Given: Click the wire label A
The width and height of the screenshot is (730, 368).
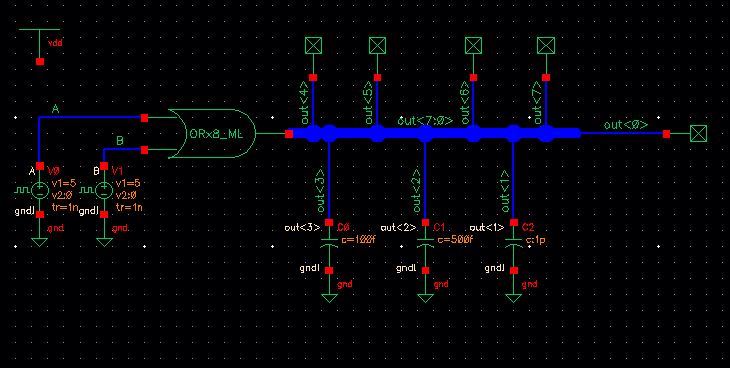Looking at the screenshot, I should 55,109.
